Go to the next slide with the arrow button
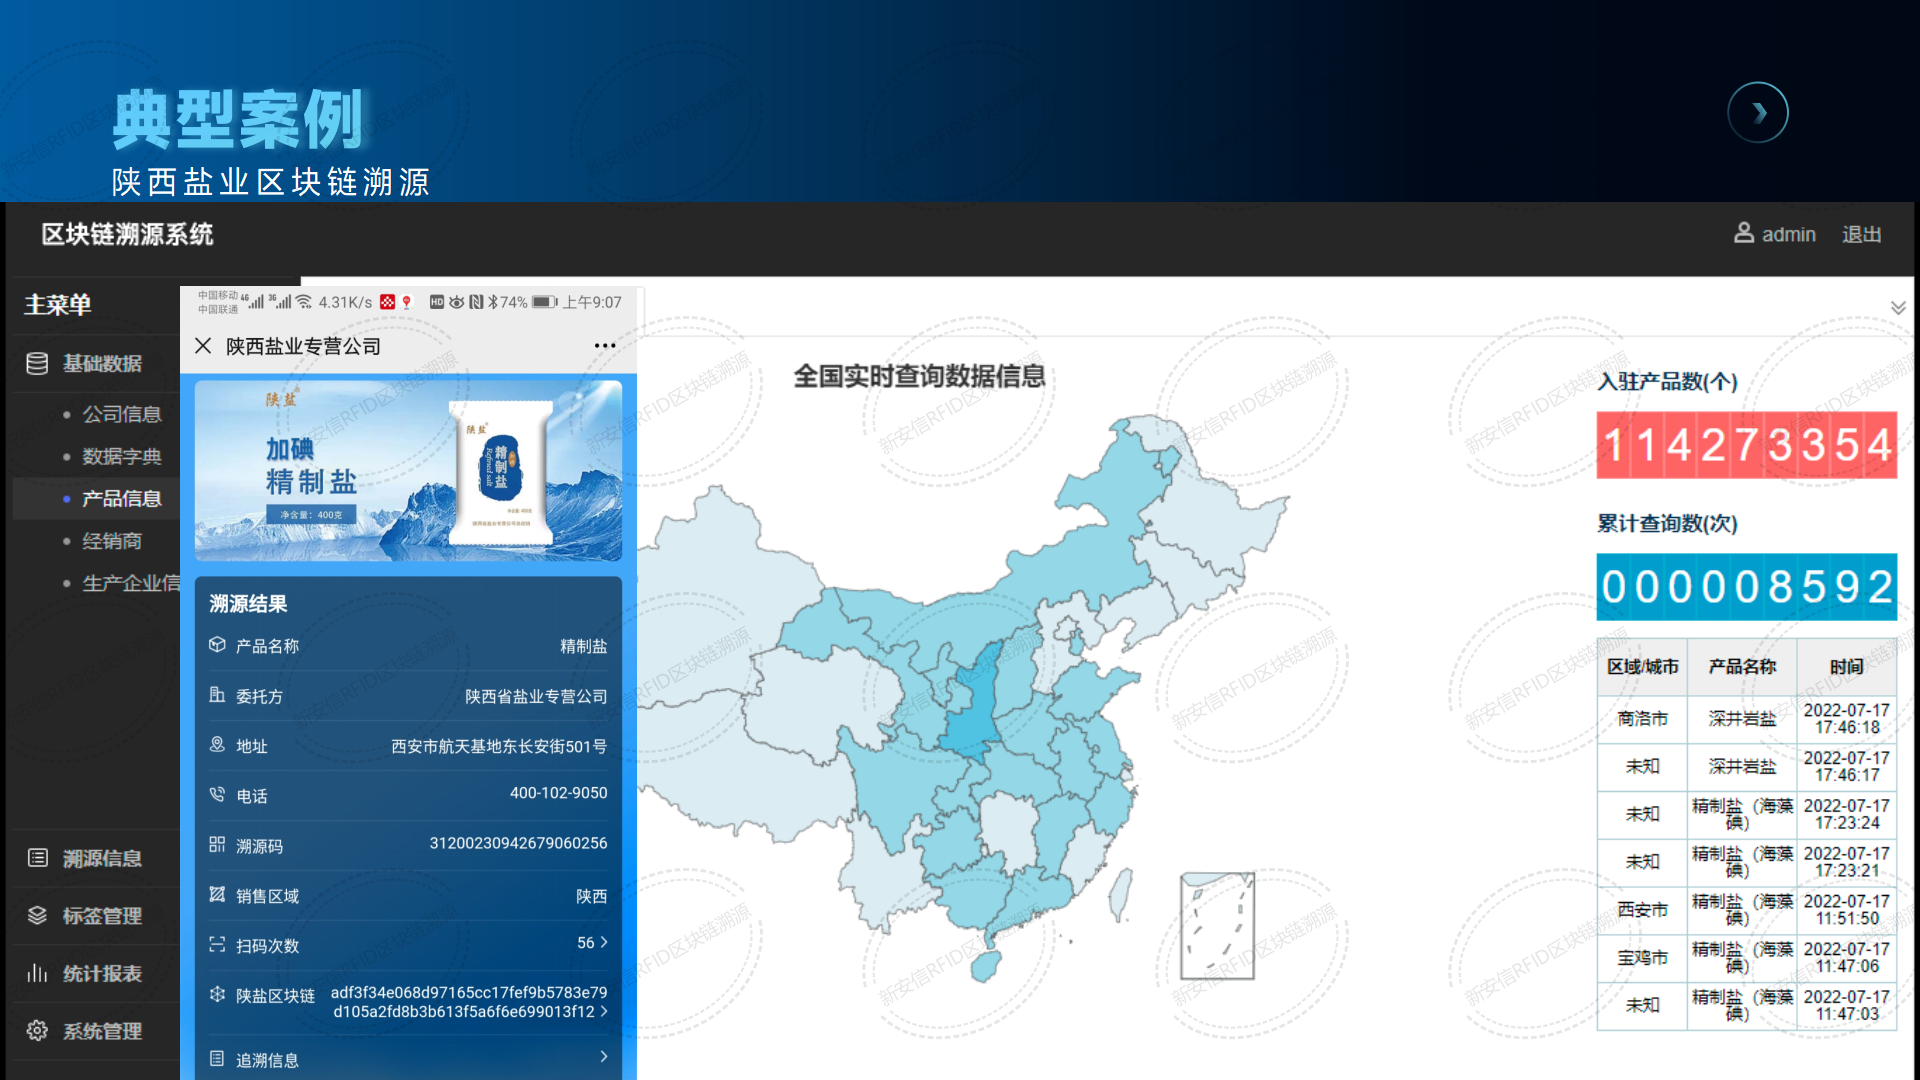Image resolution: width=1920 pixels, height=1080 pixels. pos(1757,112)
